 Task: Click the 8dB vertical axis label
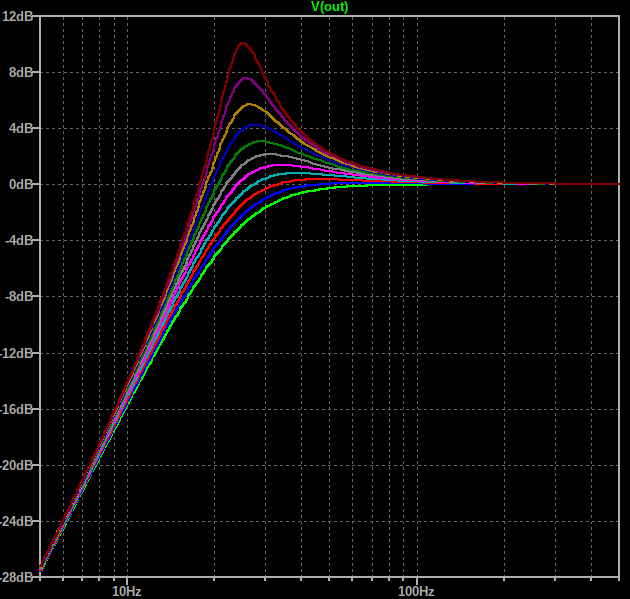(21, 72)
